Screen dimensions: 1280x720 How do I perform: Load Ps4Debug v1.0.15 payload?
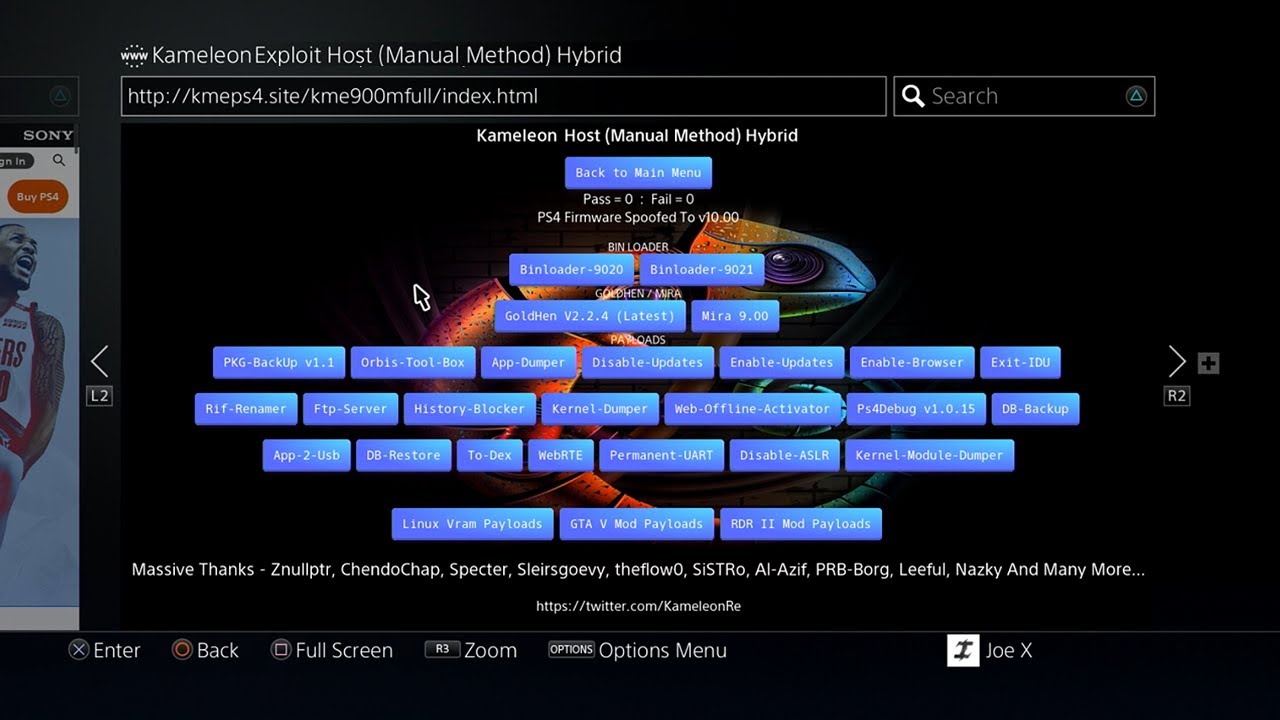click(916, 408)
